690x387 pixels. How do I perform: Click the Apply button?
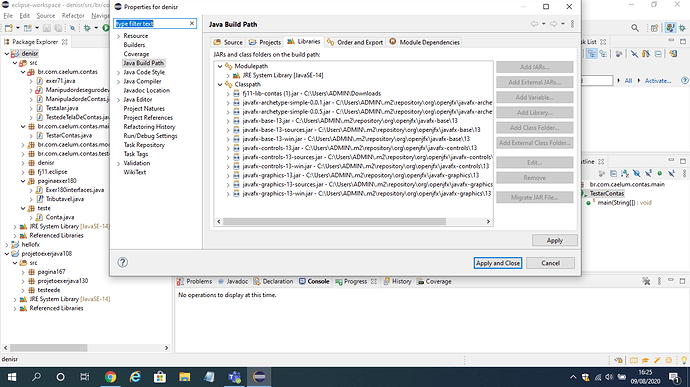coord(554,240)
